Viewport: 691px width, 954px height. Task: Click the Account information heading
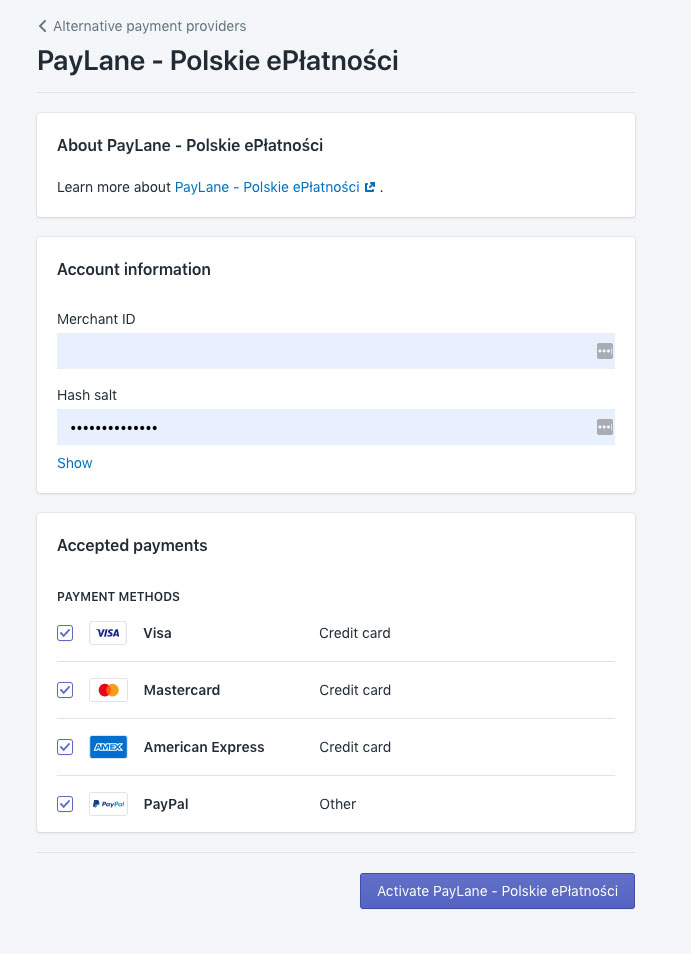134,270
